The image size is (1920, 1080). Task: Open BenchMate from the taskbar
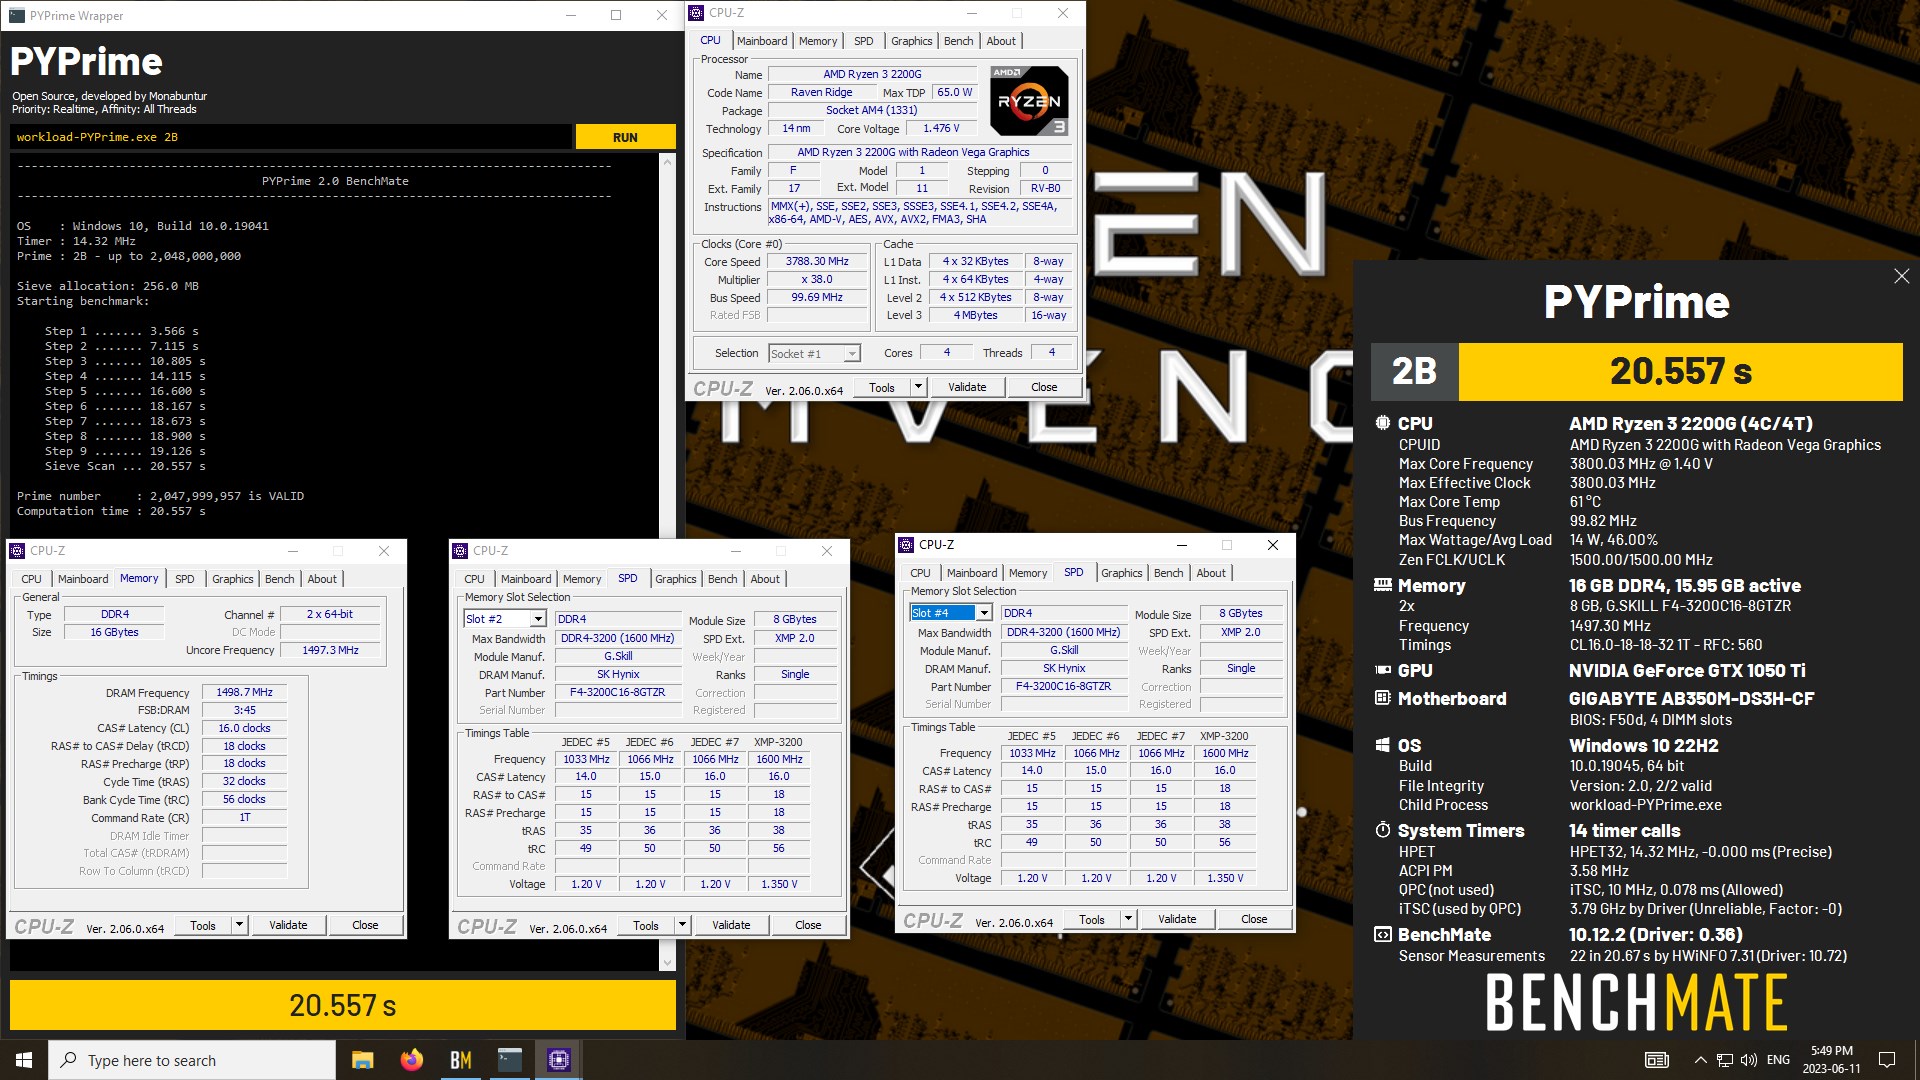[x=461, y=1060]
